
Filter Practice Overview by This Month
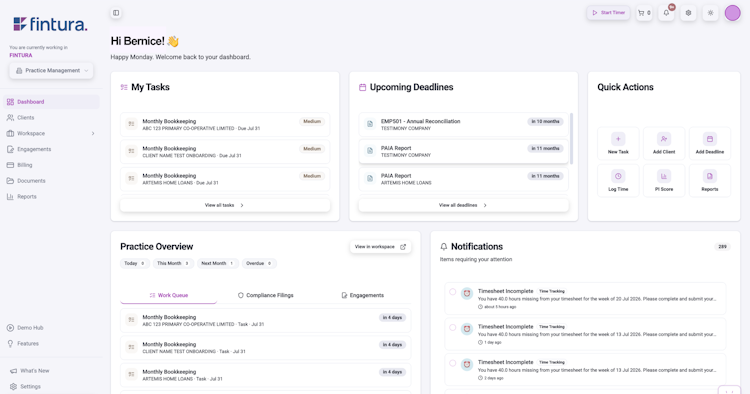point(173,263)
